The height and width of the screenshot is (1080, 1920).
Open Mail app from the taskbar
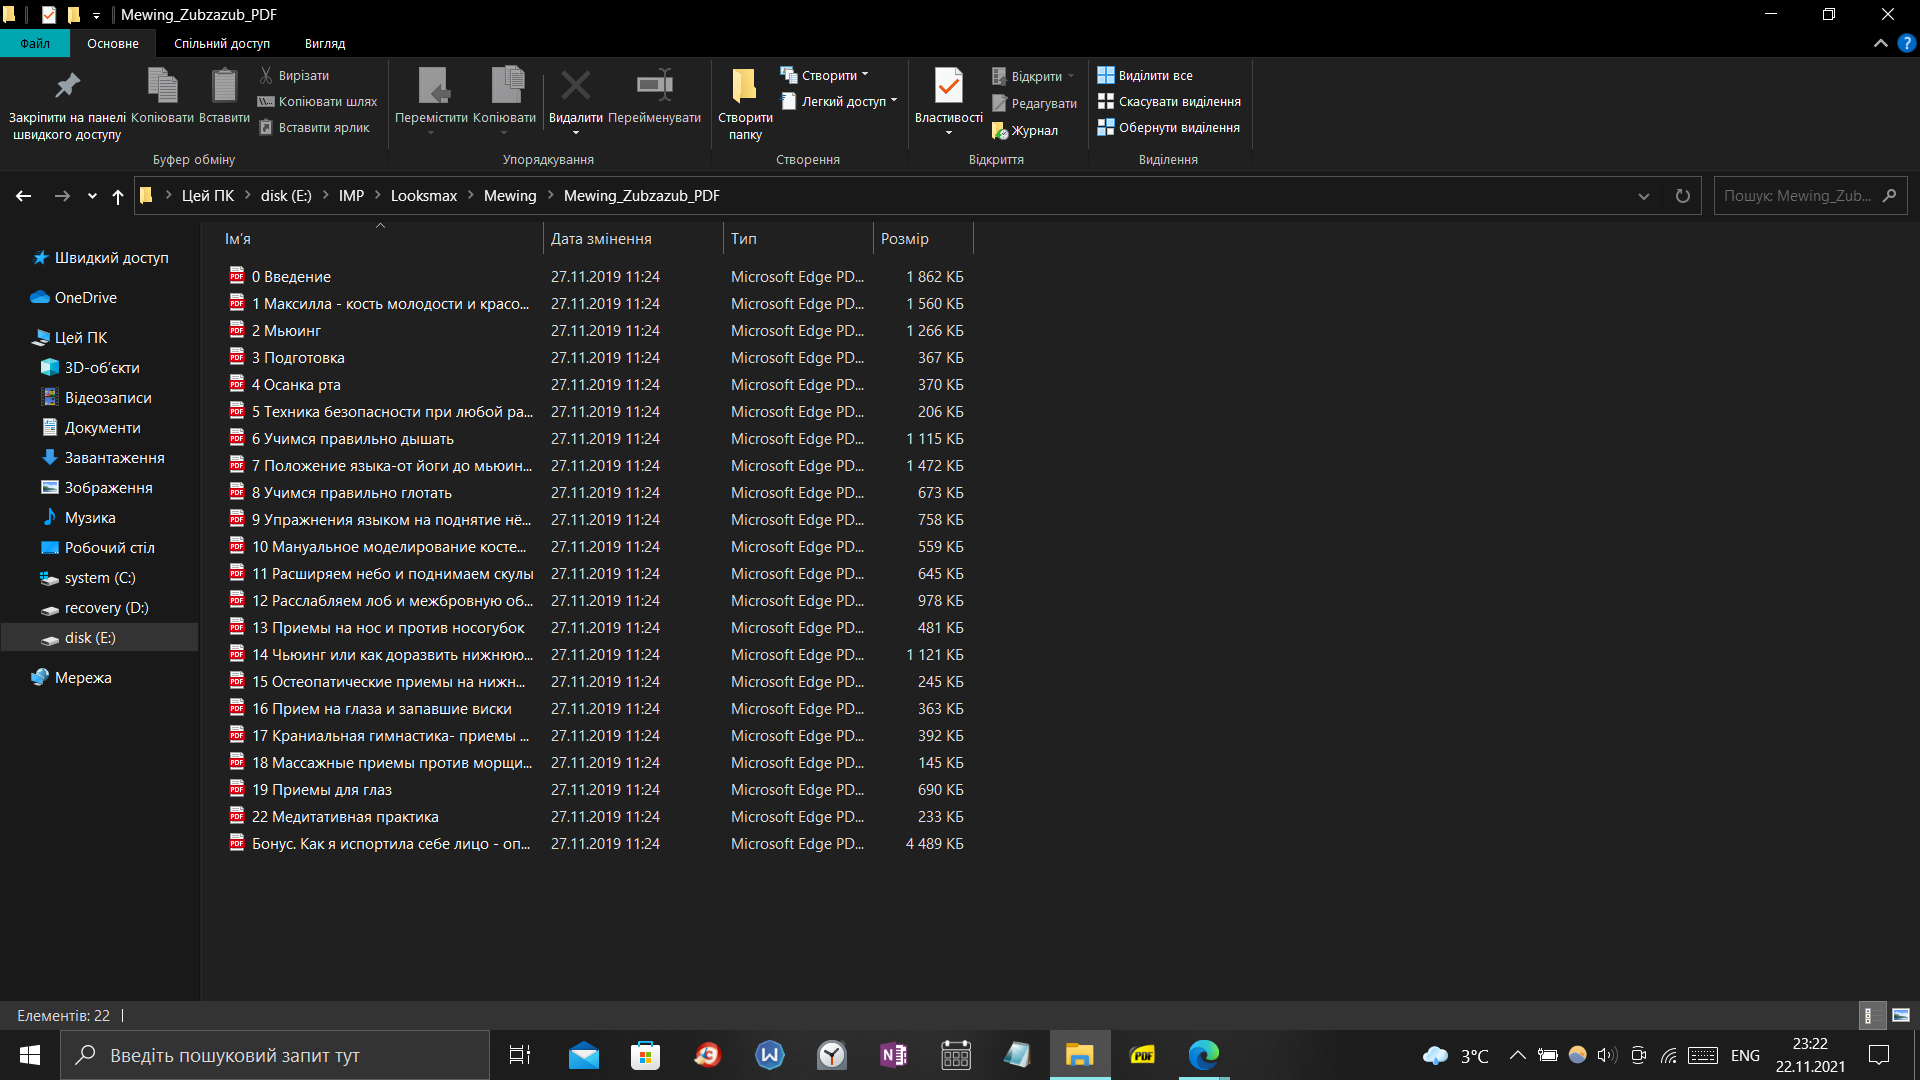(x=583, y=1055)
